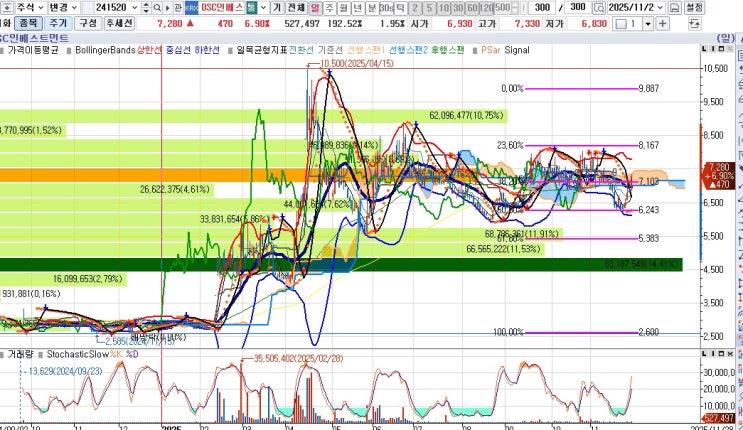
Task: Open the chart count dropdown arrow beside 1
Action: (x=648, y=23)
